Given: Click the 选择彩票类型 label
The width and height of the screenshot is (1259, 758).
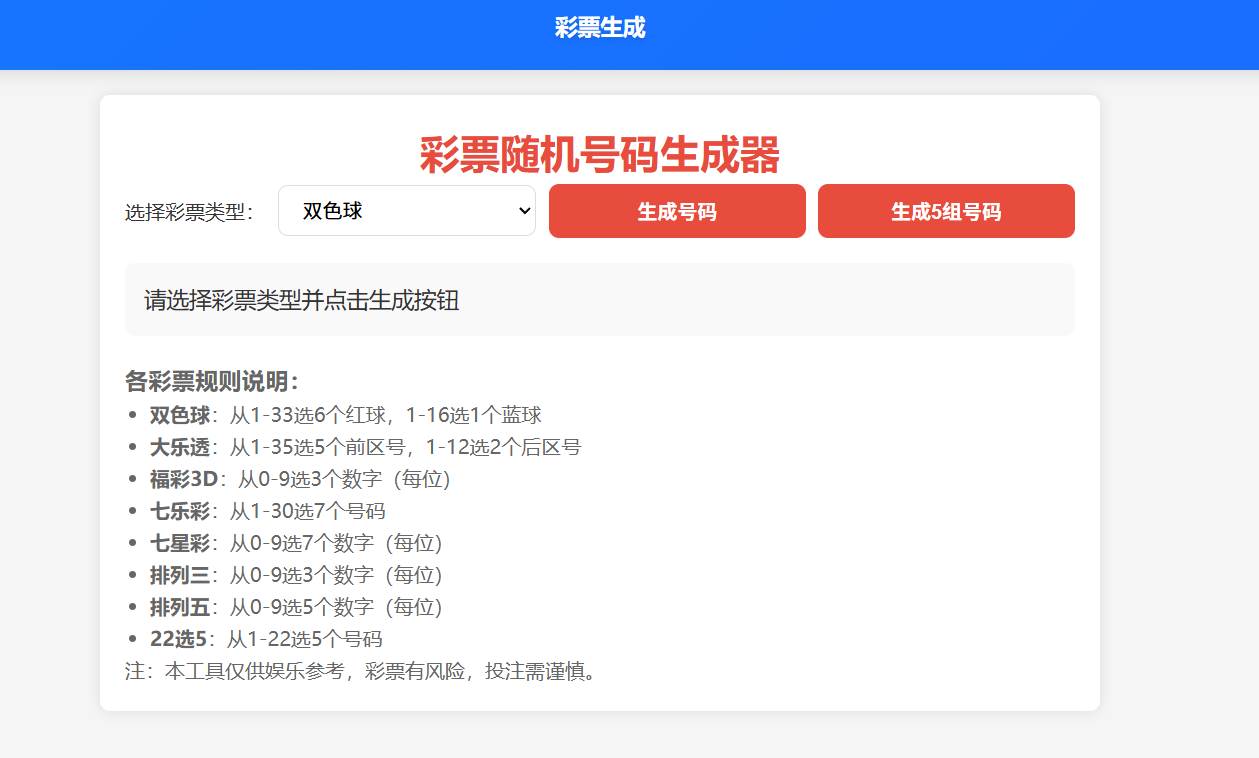Looking at the screenshot, I should pyautogui.click(x=190, y=212).
